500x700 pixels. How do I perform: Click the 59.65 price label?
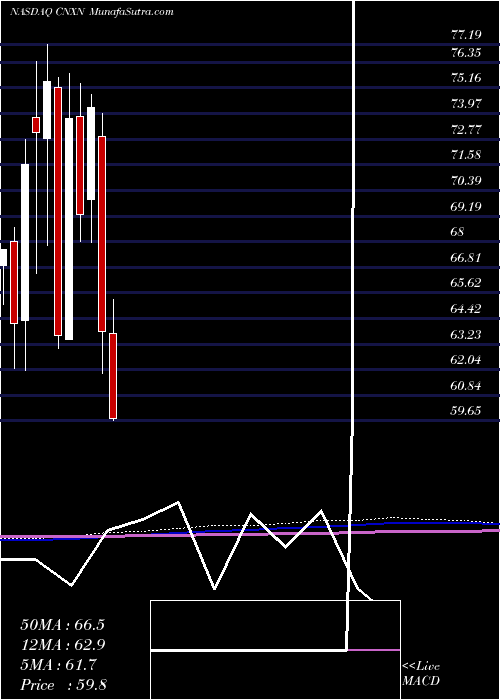[x=467, y=411]
